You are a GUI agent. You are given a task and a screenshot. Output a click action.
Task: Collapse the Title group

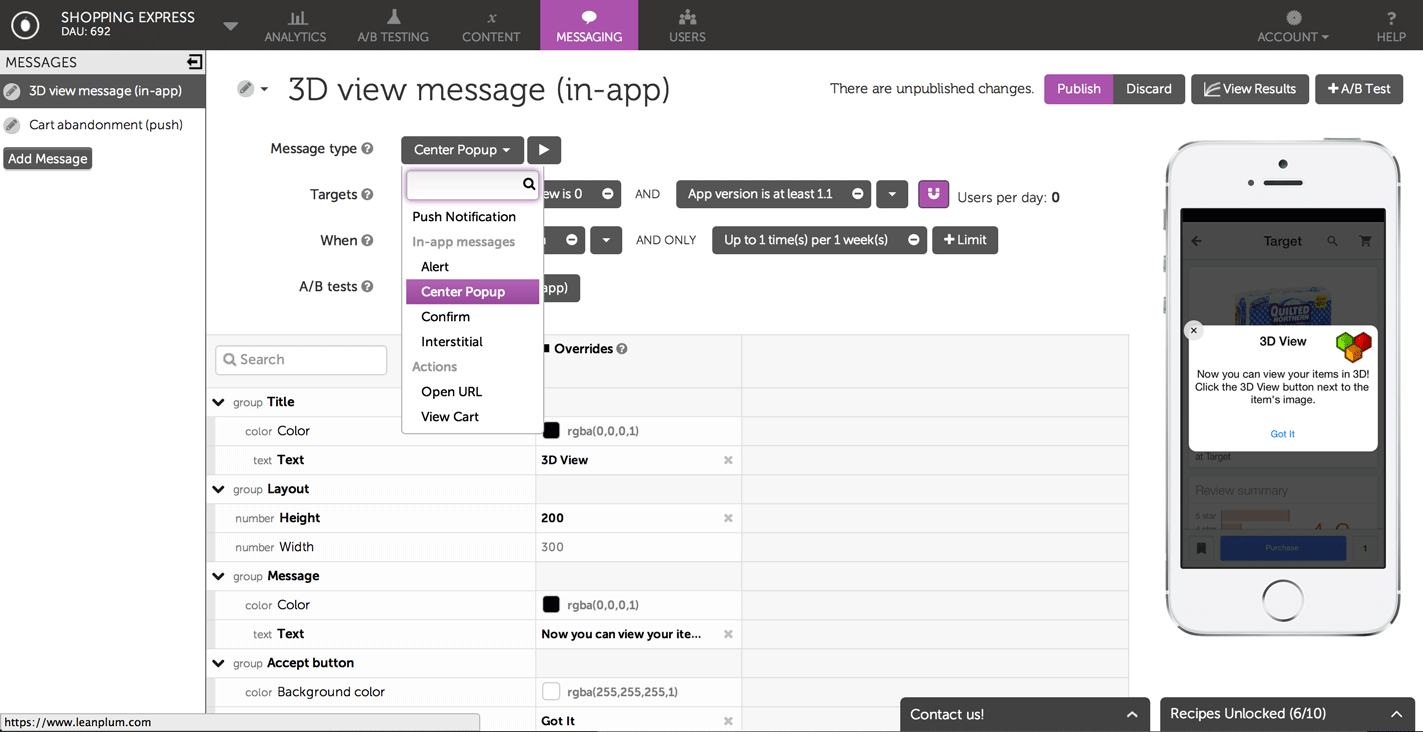coord(219,402)
